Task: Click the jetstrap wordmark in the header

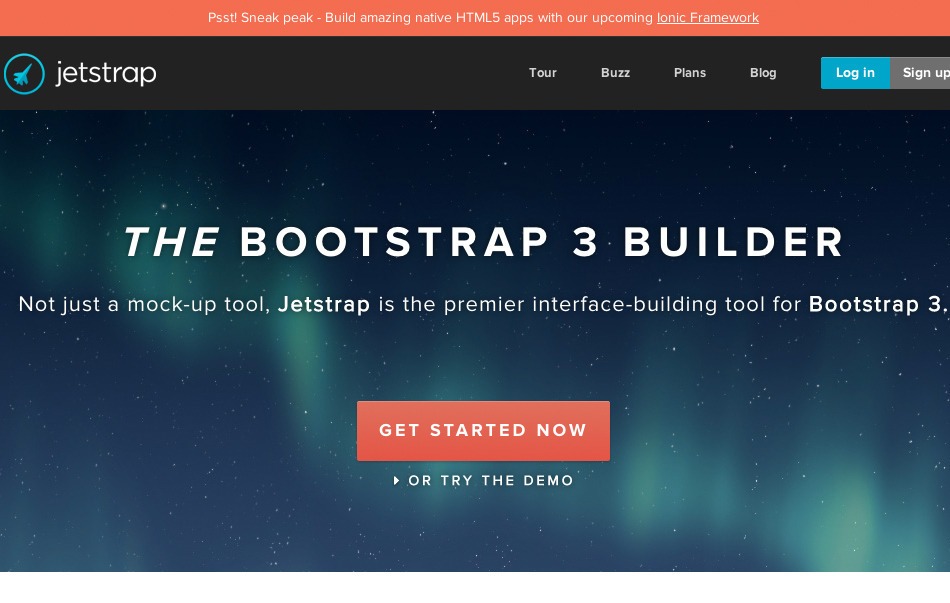Action: [106, 73]
